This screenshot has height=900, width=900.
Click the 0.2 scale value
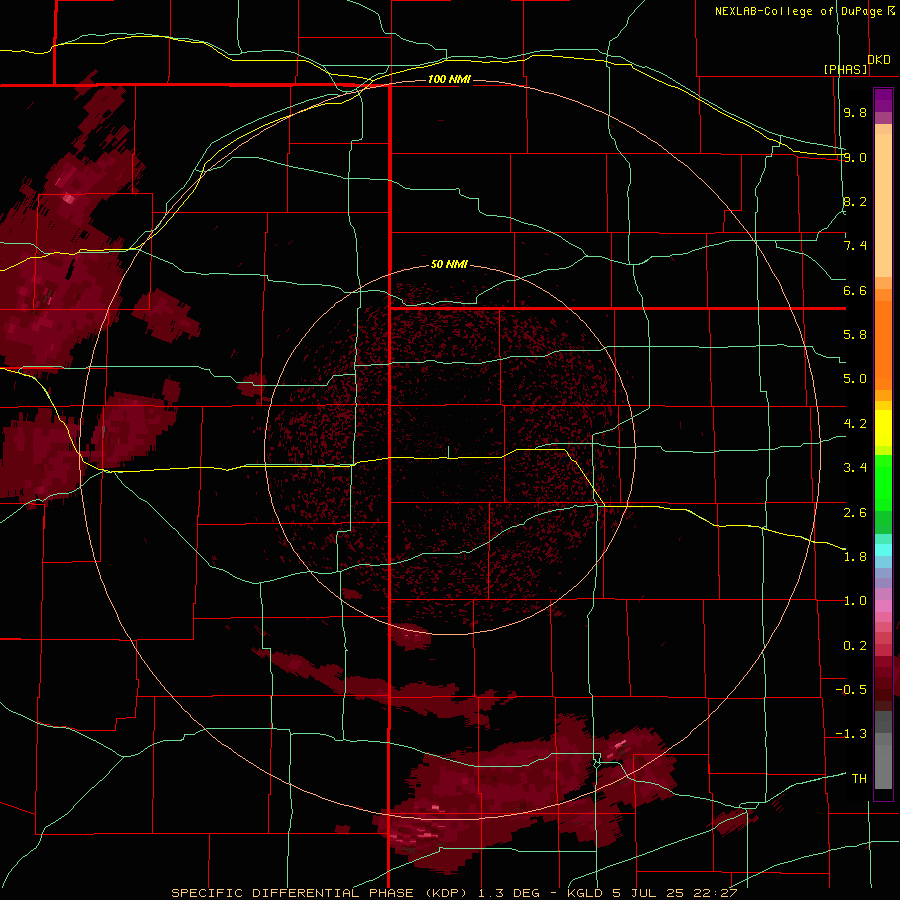[855, 646]
